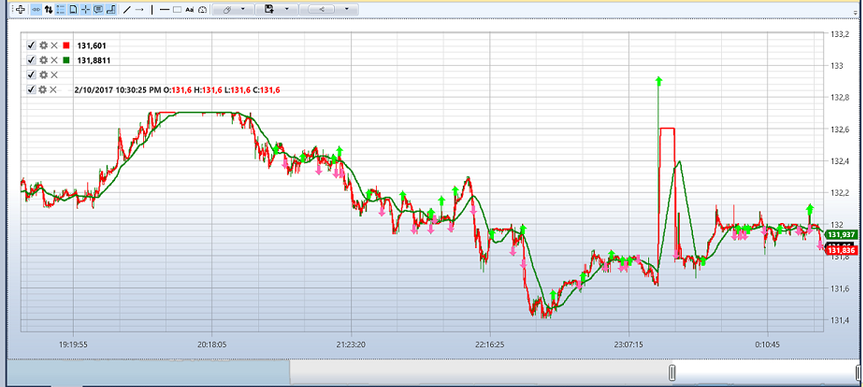Click the up-down arrows toolbar icon

coord(48,9)
